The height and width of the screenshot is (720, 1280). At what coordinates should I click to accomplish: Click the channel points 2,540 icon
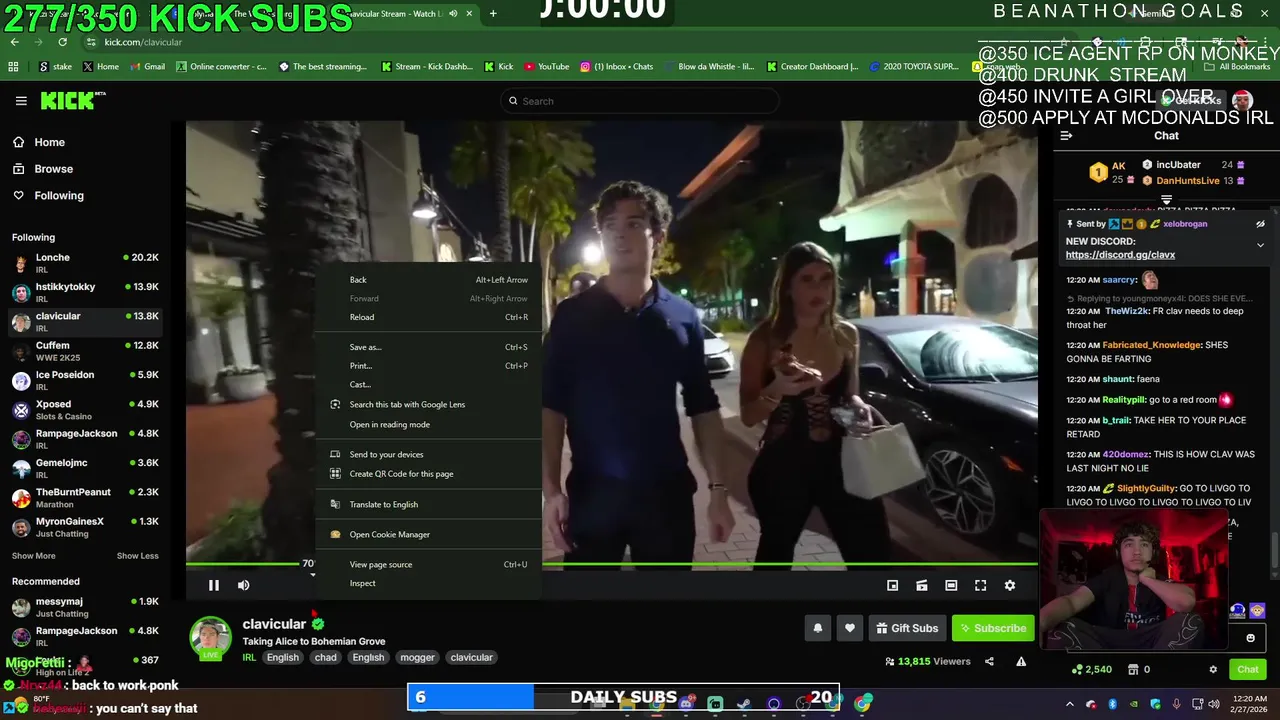(1077, 669)
